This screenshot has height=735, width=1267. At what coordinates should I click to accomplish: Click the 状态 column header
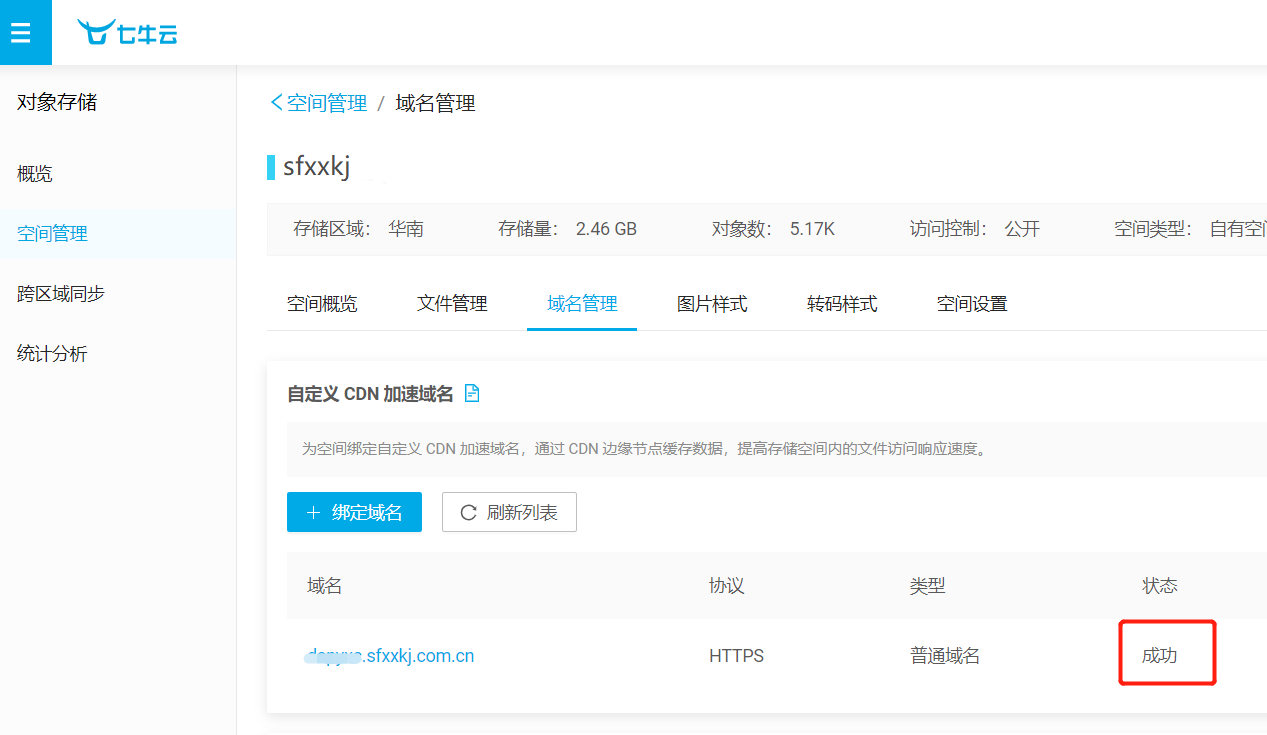pos(1160,586)
